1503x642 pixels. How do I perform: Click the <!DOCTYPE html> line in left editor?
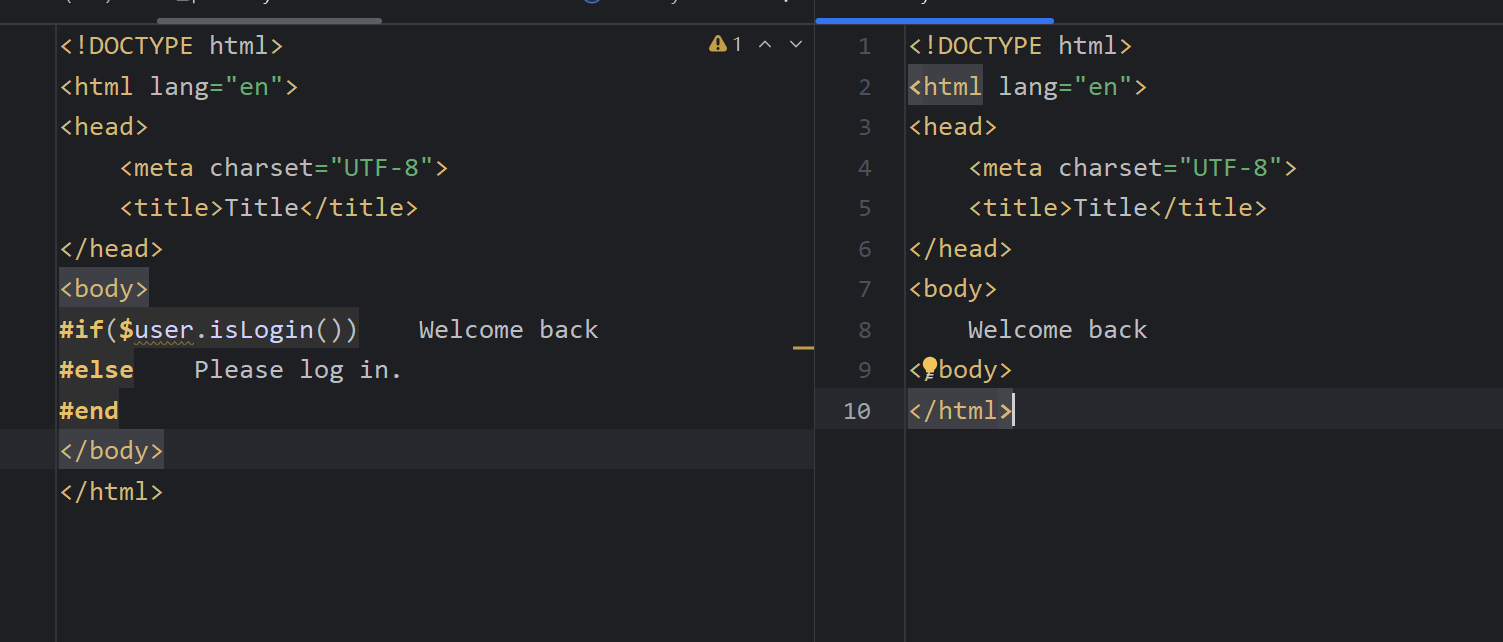point(171,45)
